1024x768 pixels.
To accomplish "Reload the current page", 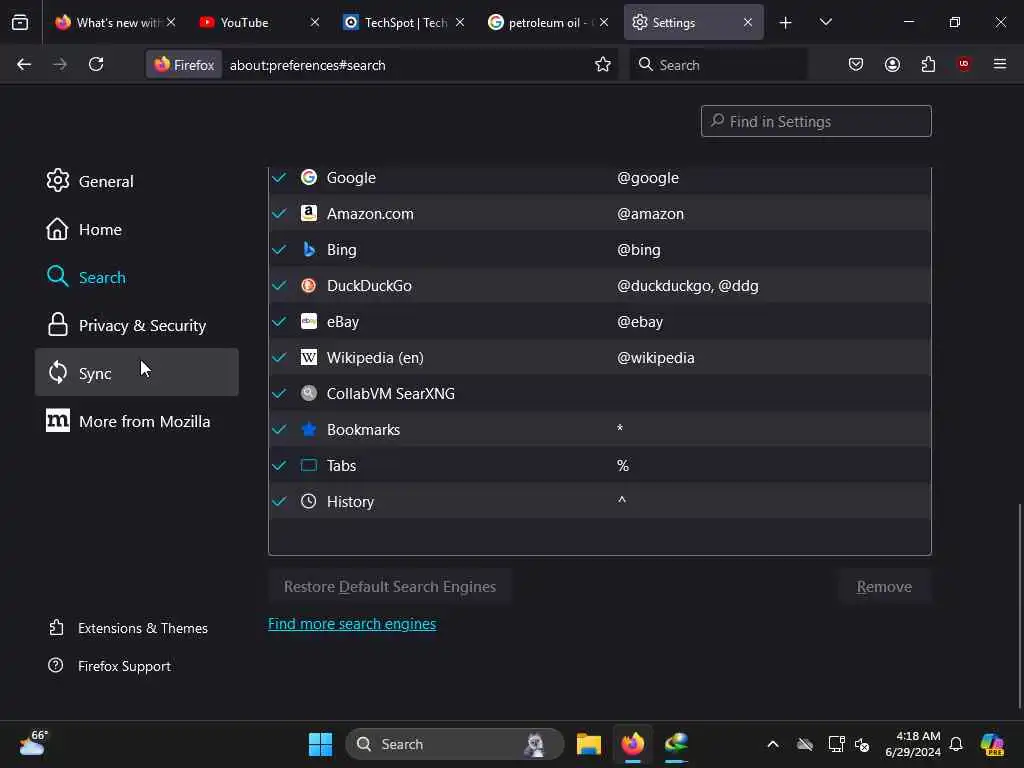I will coord(96,64).
